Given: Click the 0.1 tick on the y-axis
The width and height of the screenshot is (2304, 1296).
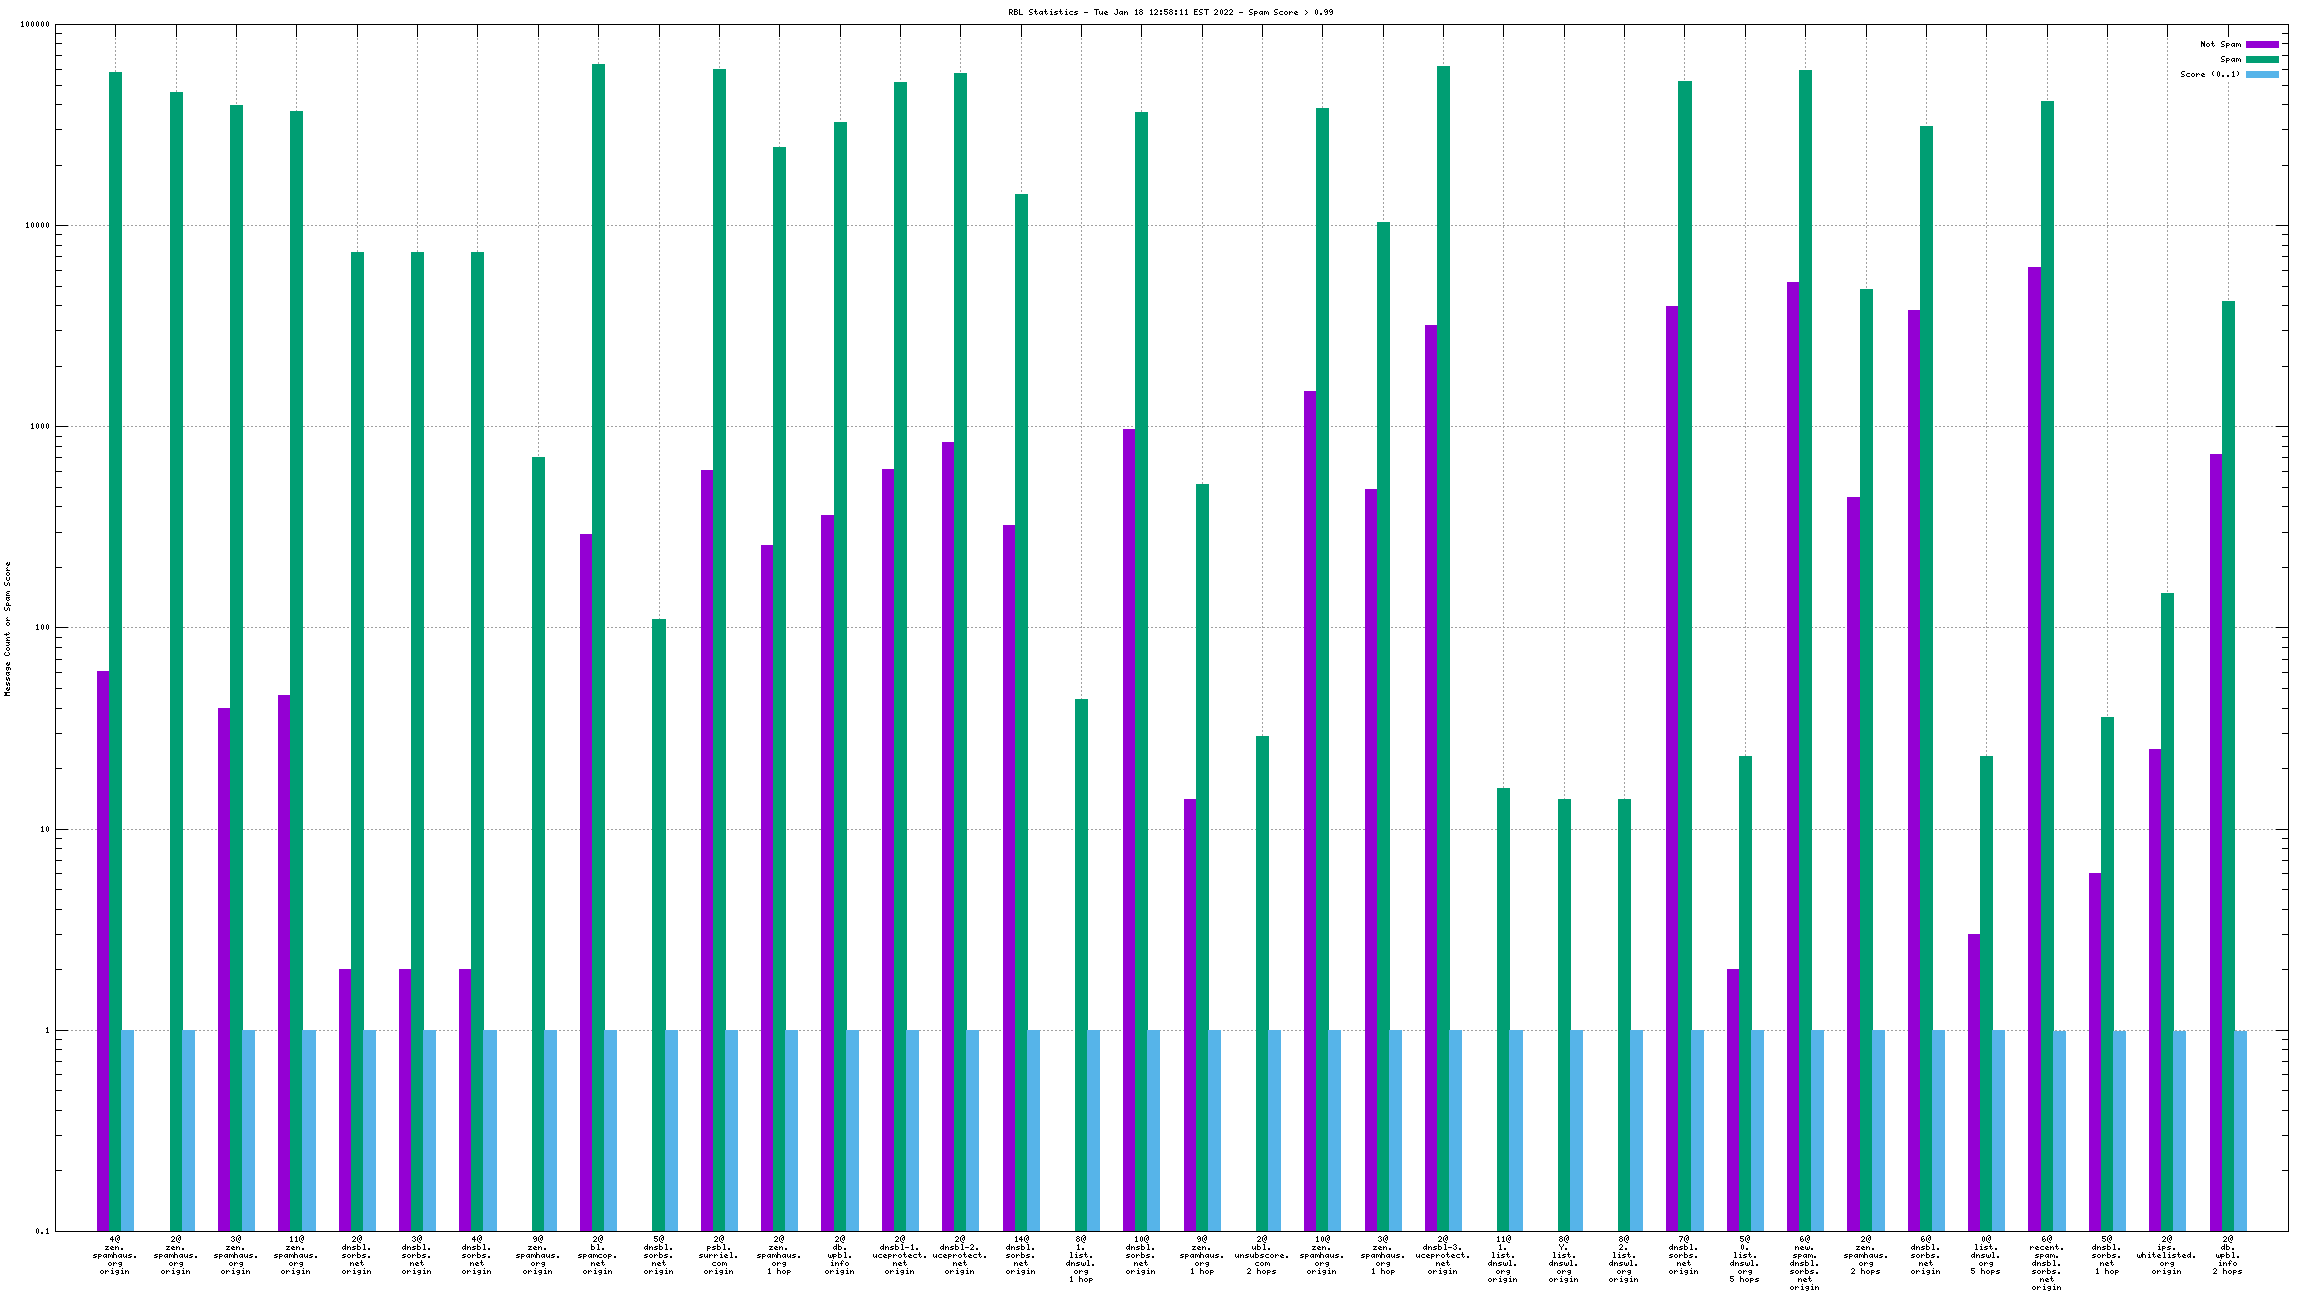Looking at the screenshot, I should [x=42, y=1231].
